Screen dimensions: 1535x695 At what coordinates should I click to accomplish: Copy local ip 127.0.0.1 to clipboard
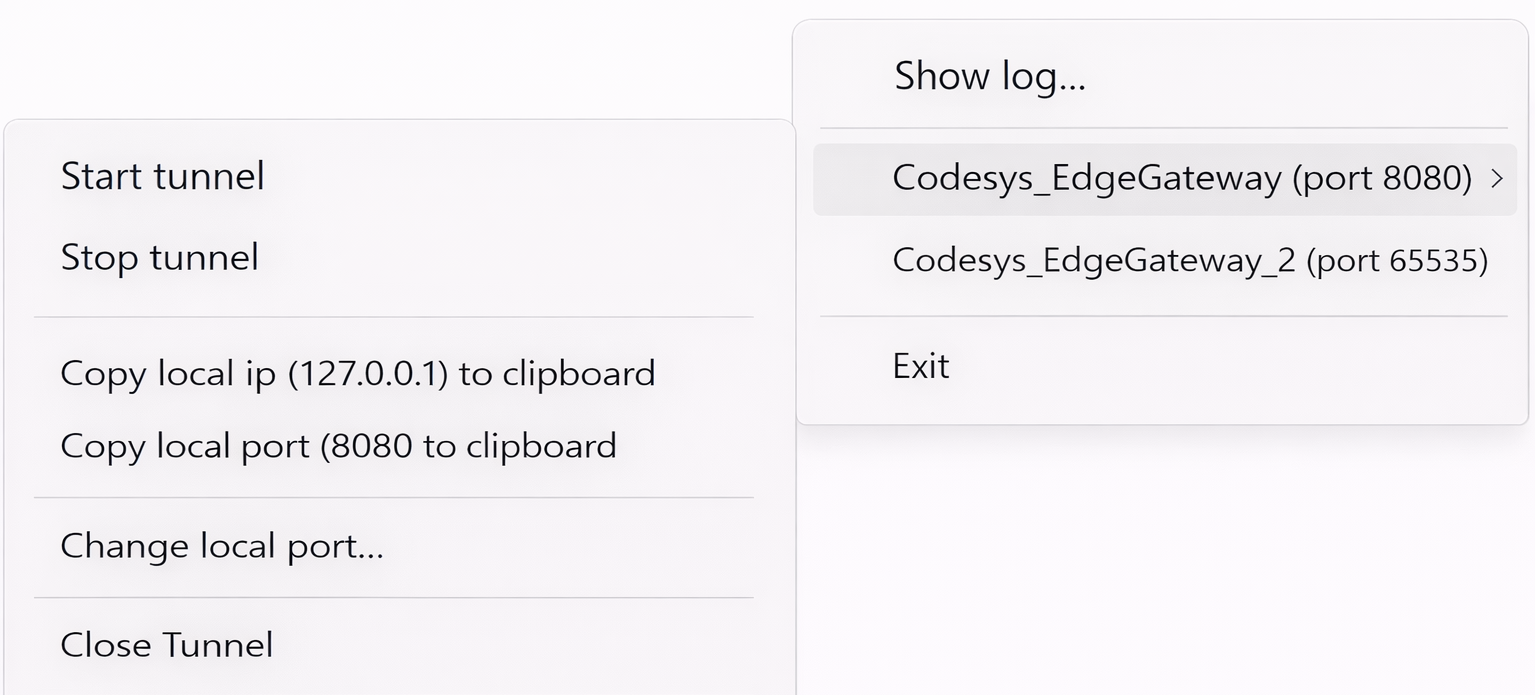(357, 374)
